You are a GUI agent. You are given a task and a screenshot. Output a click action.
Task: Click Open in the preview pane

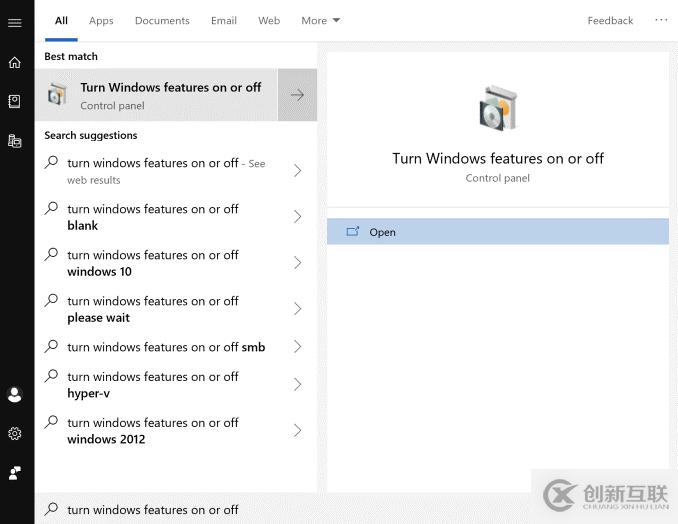click(498, 232)
